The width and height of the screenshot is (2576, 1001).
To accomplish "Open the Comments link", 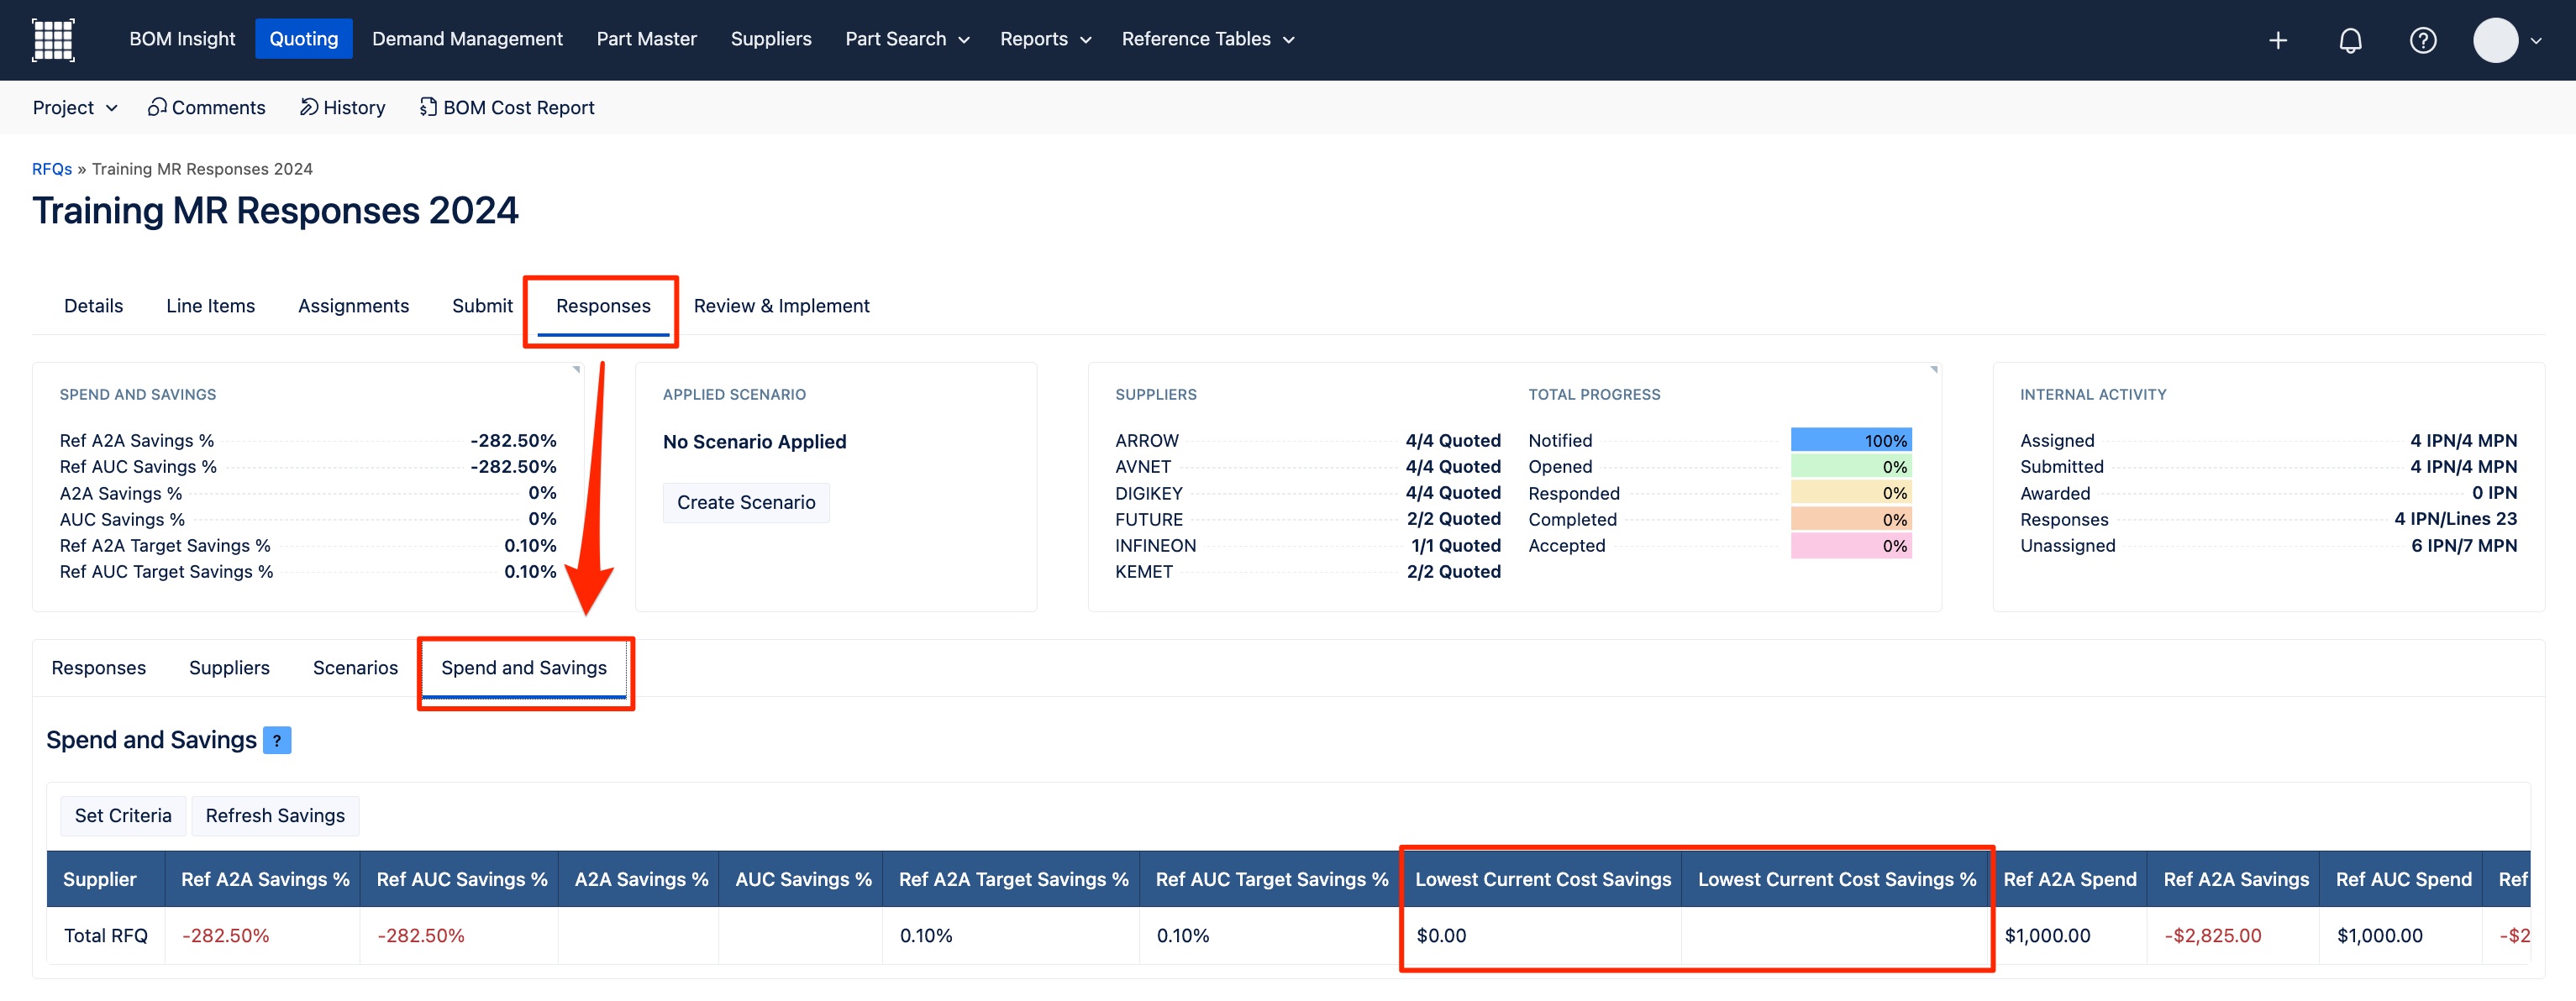I will pos(207,107).
